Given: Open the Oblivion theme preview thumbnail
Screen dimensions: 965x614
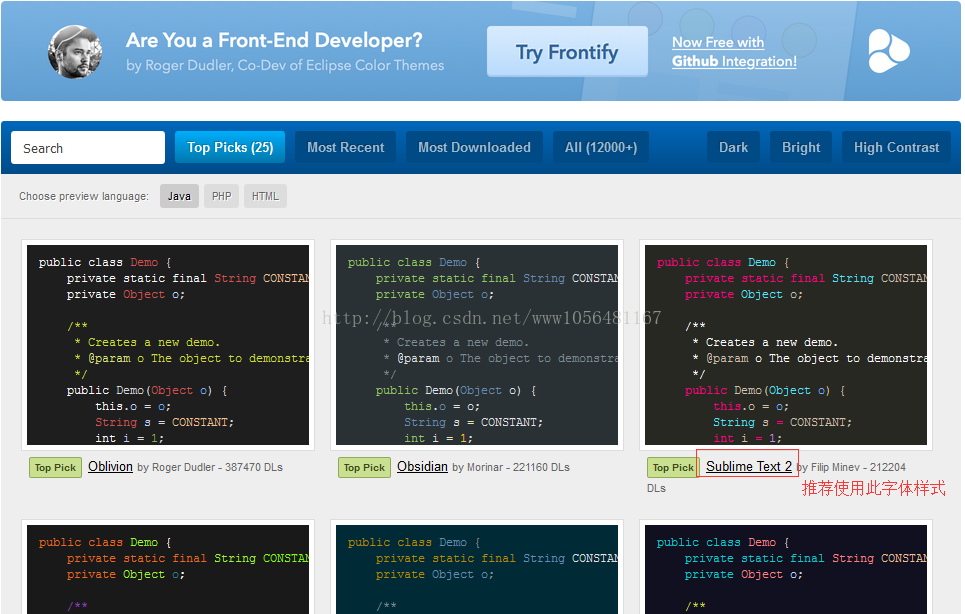Looking at the screenshot, I should click(x=168, y=345).
